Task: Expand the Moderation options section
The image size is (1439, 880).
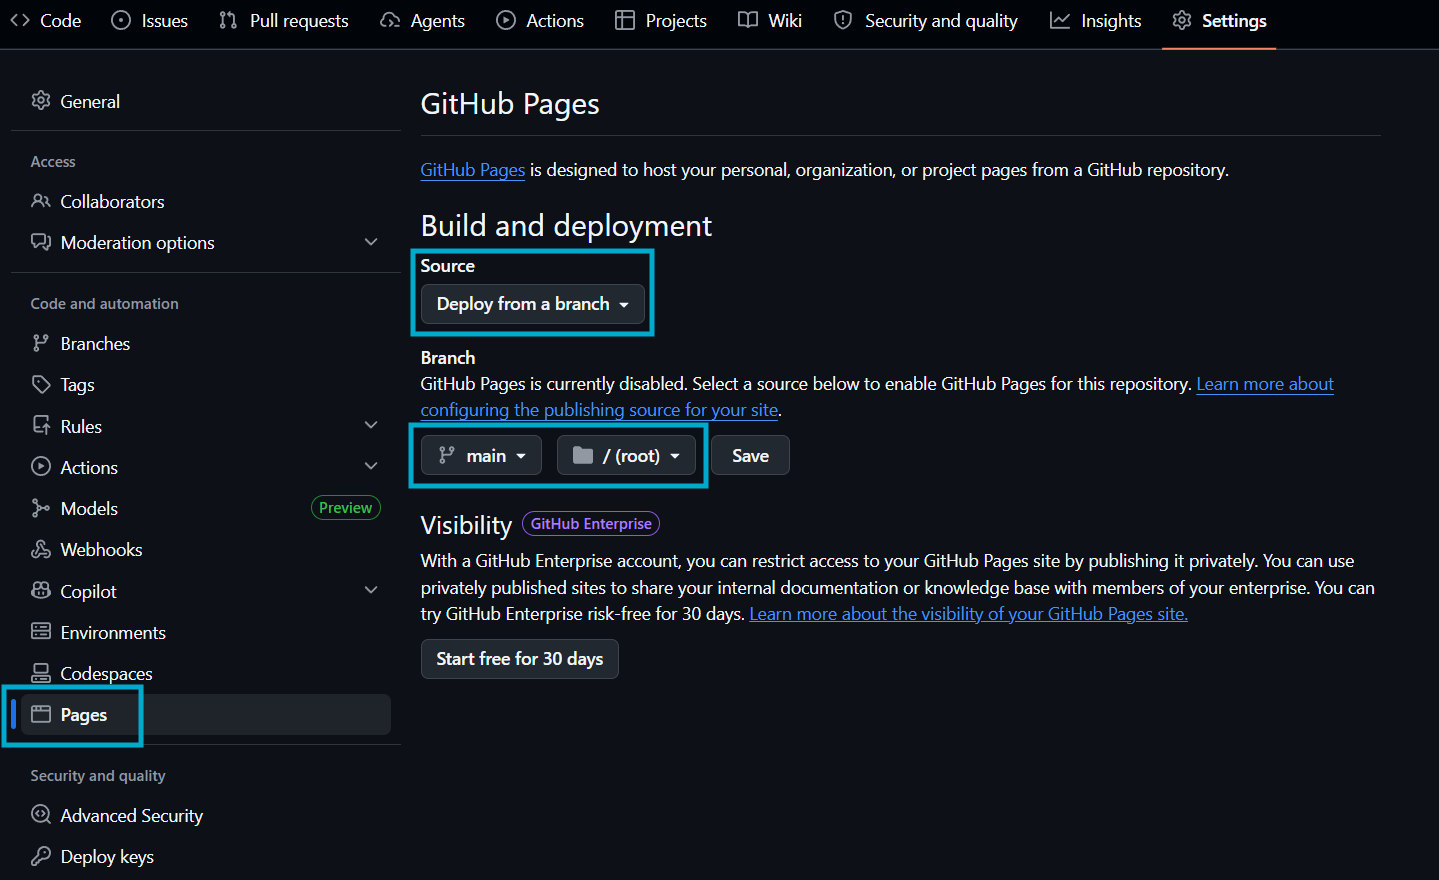Action: coord(371,242)
